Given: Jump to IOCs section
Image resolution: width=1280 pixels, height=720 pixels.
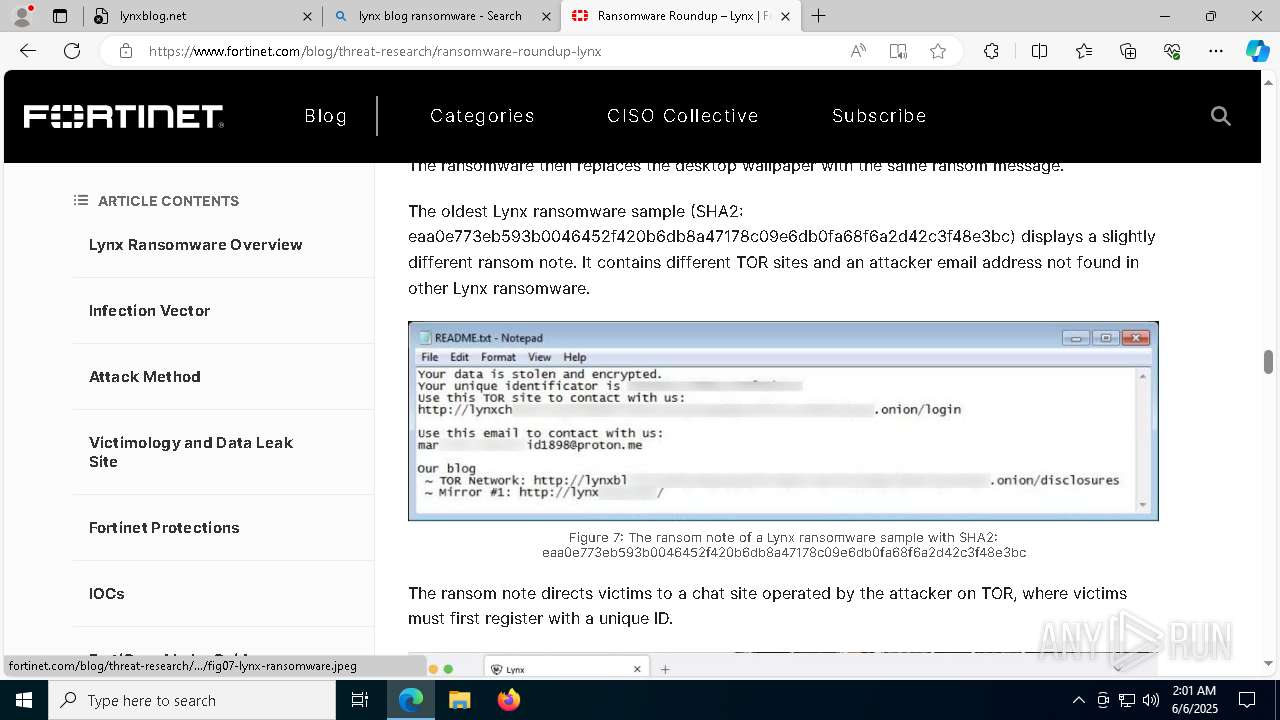Looking at the screenshot, I should (107, 594).
